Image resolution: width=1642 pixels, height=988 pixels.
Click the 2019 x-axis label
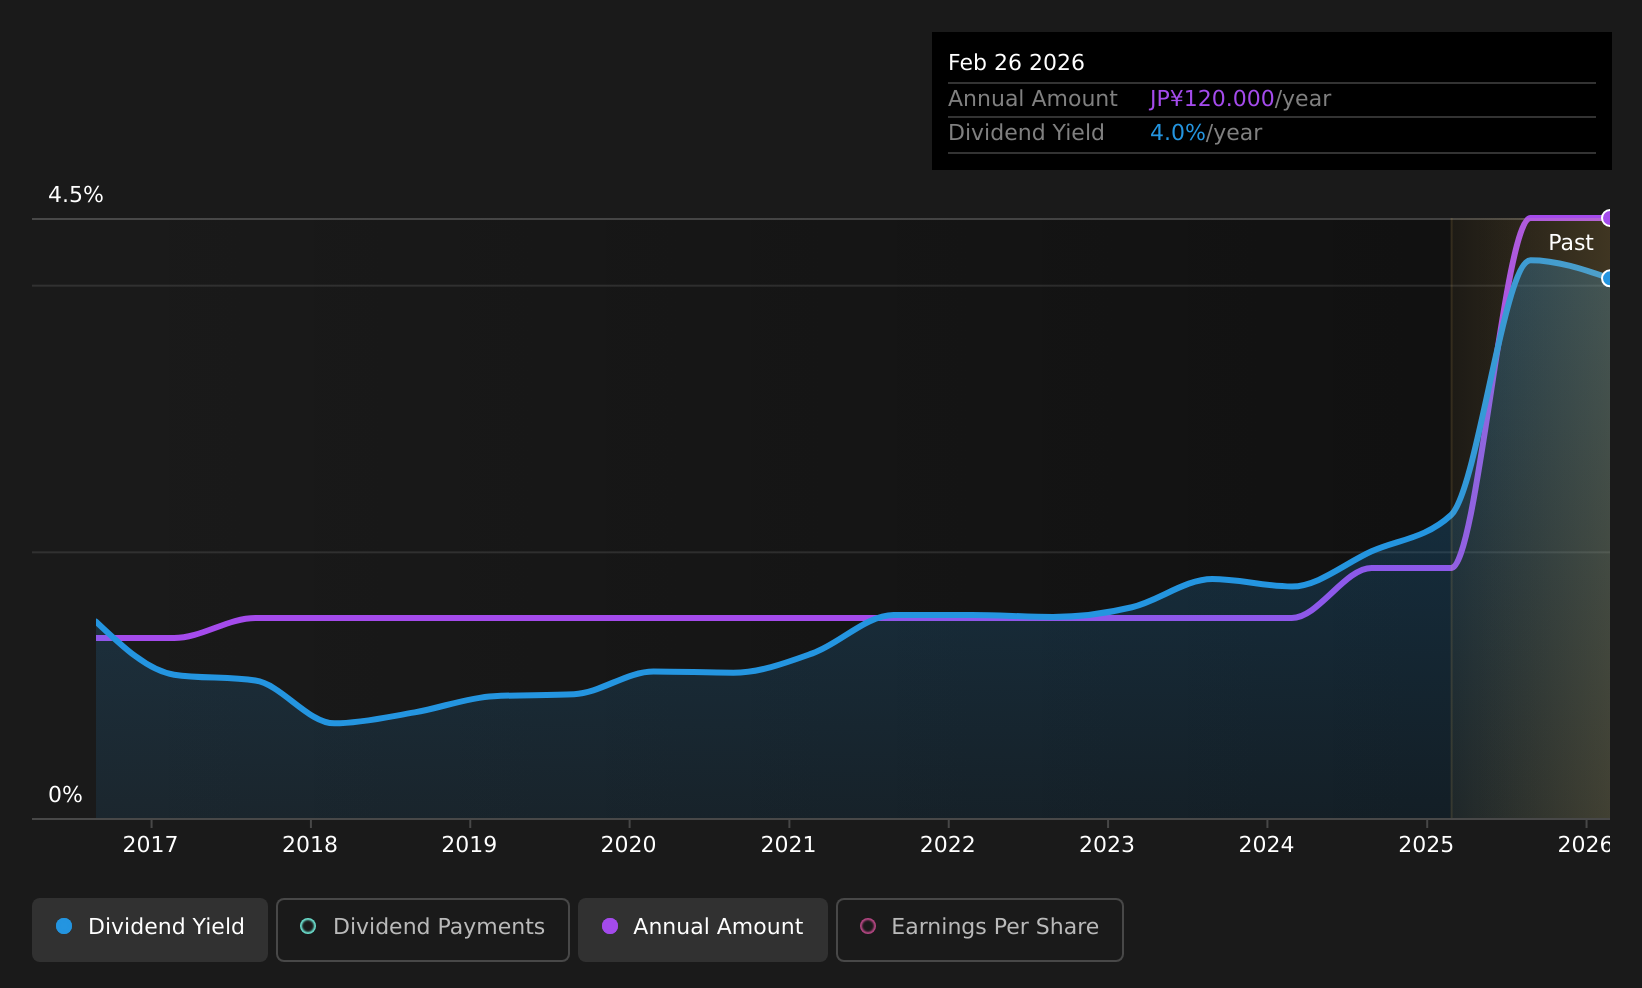coord(469,845)
